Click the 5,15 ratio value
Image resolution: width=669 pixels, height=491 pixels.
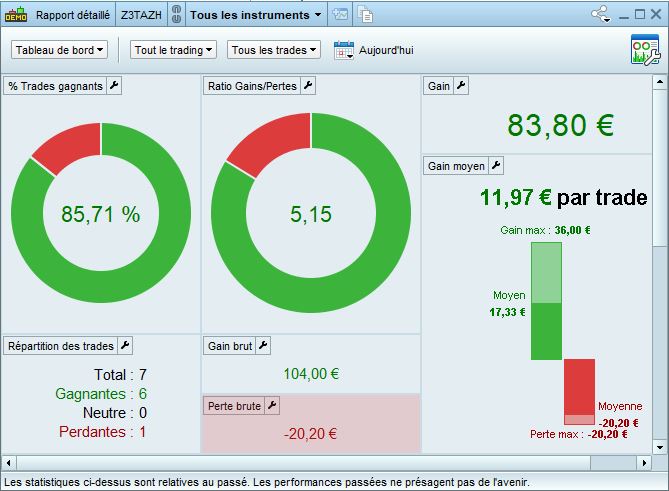311,214
